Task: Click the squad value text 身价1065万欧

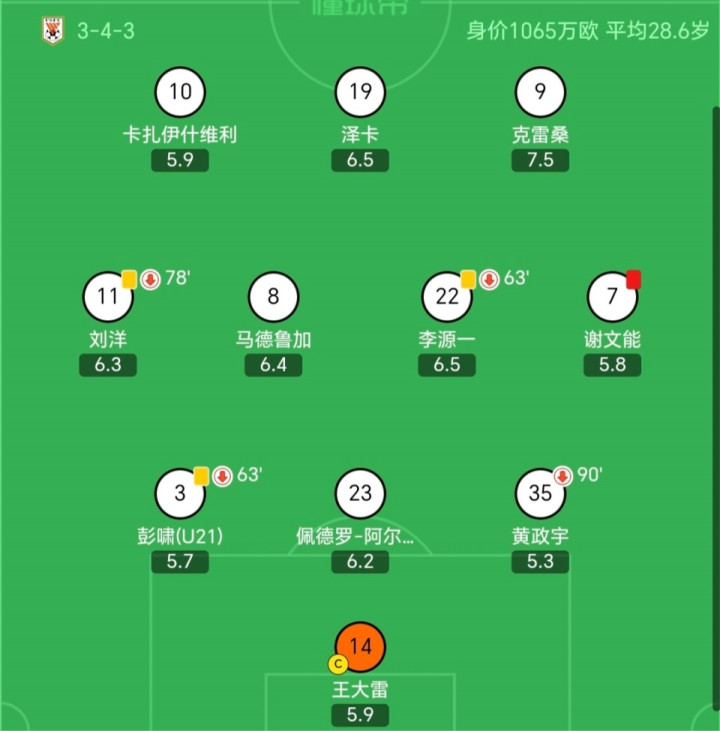Action: 532,30
